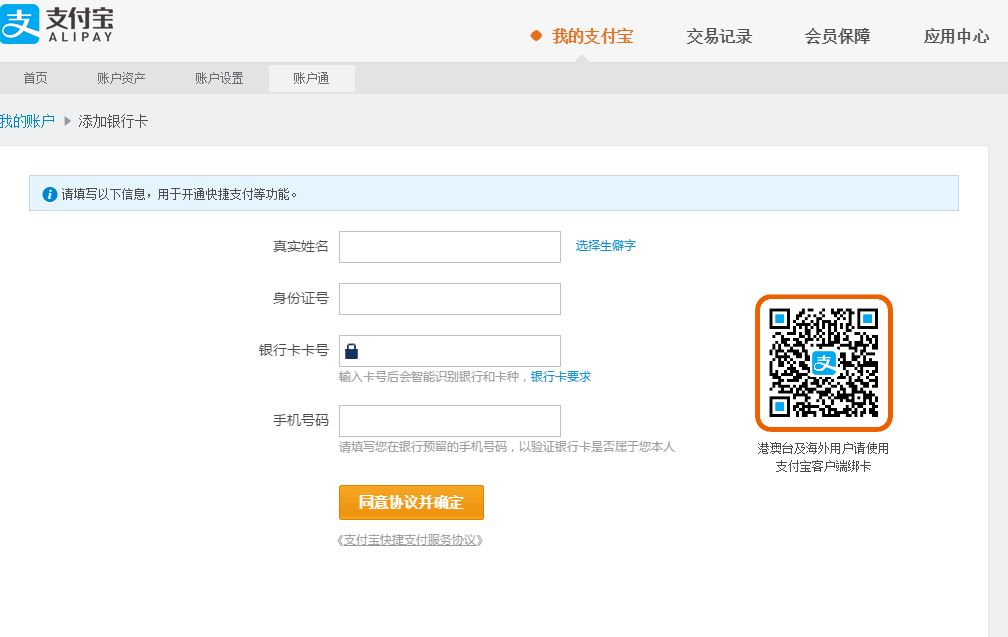Image resolution: width=1008 pixels, height=637 pixels.
Task: Focus the 银行卡卡号 input field
Action: (x=450, y=351)
